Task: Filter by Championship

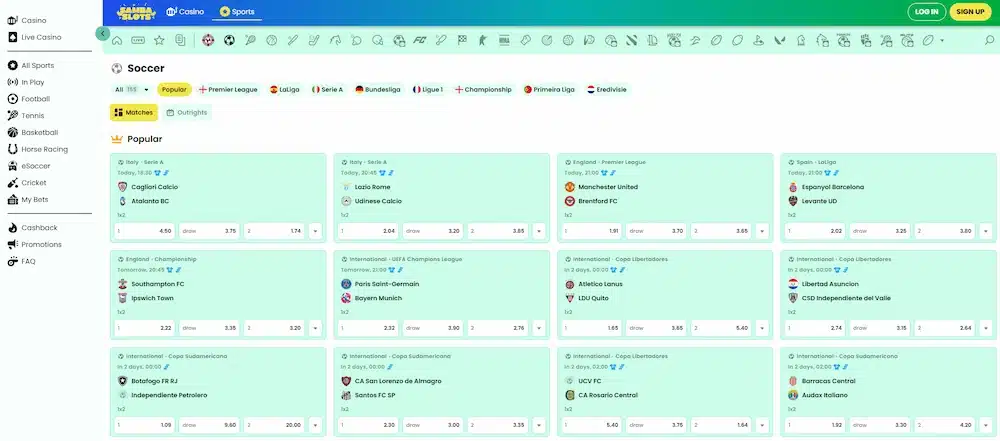Action: click(x=483, y=89)
